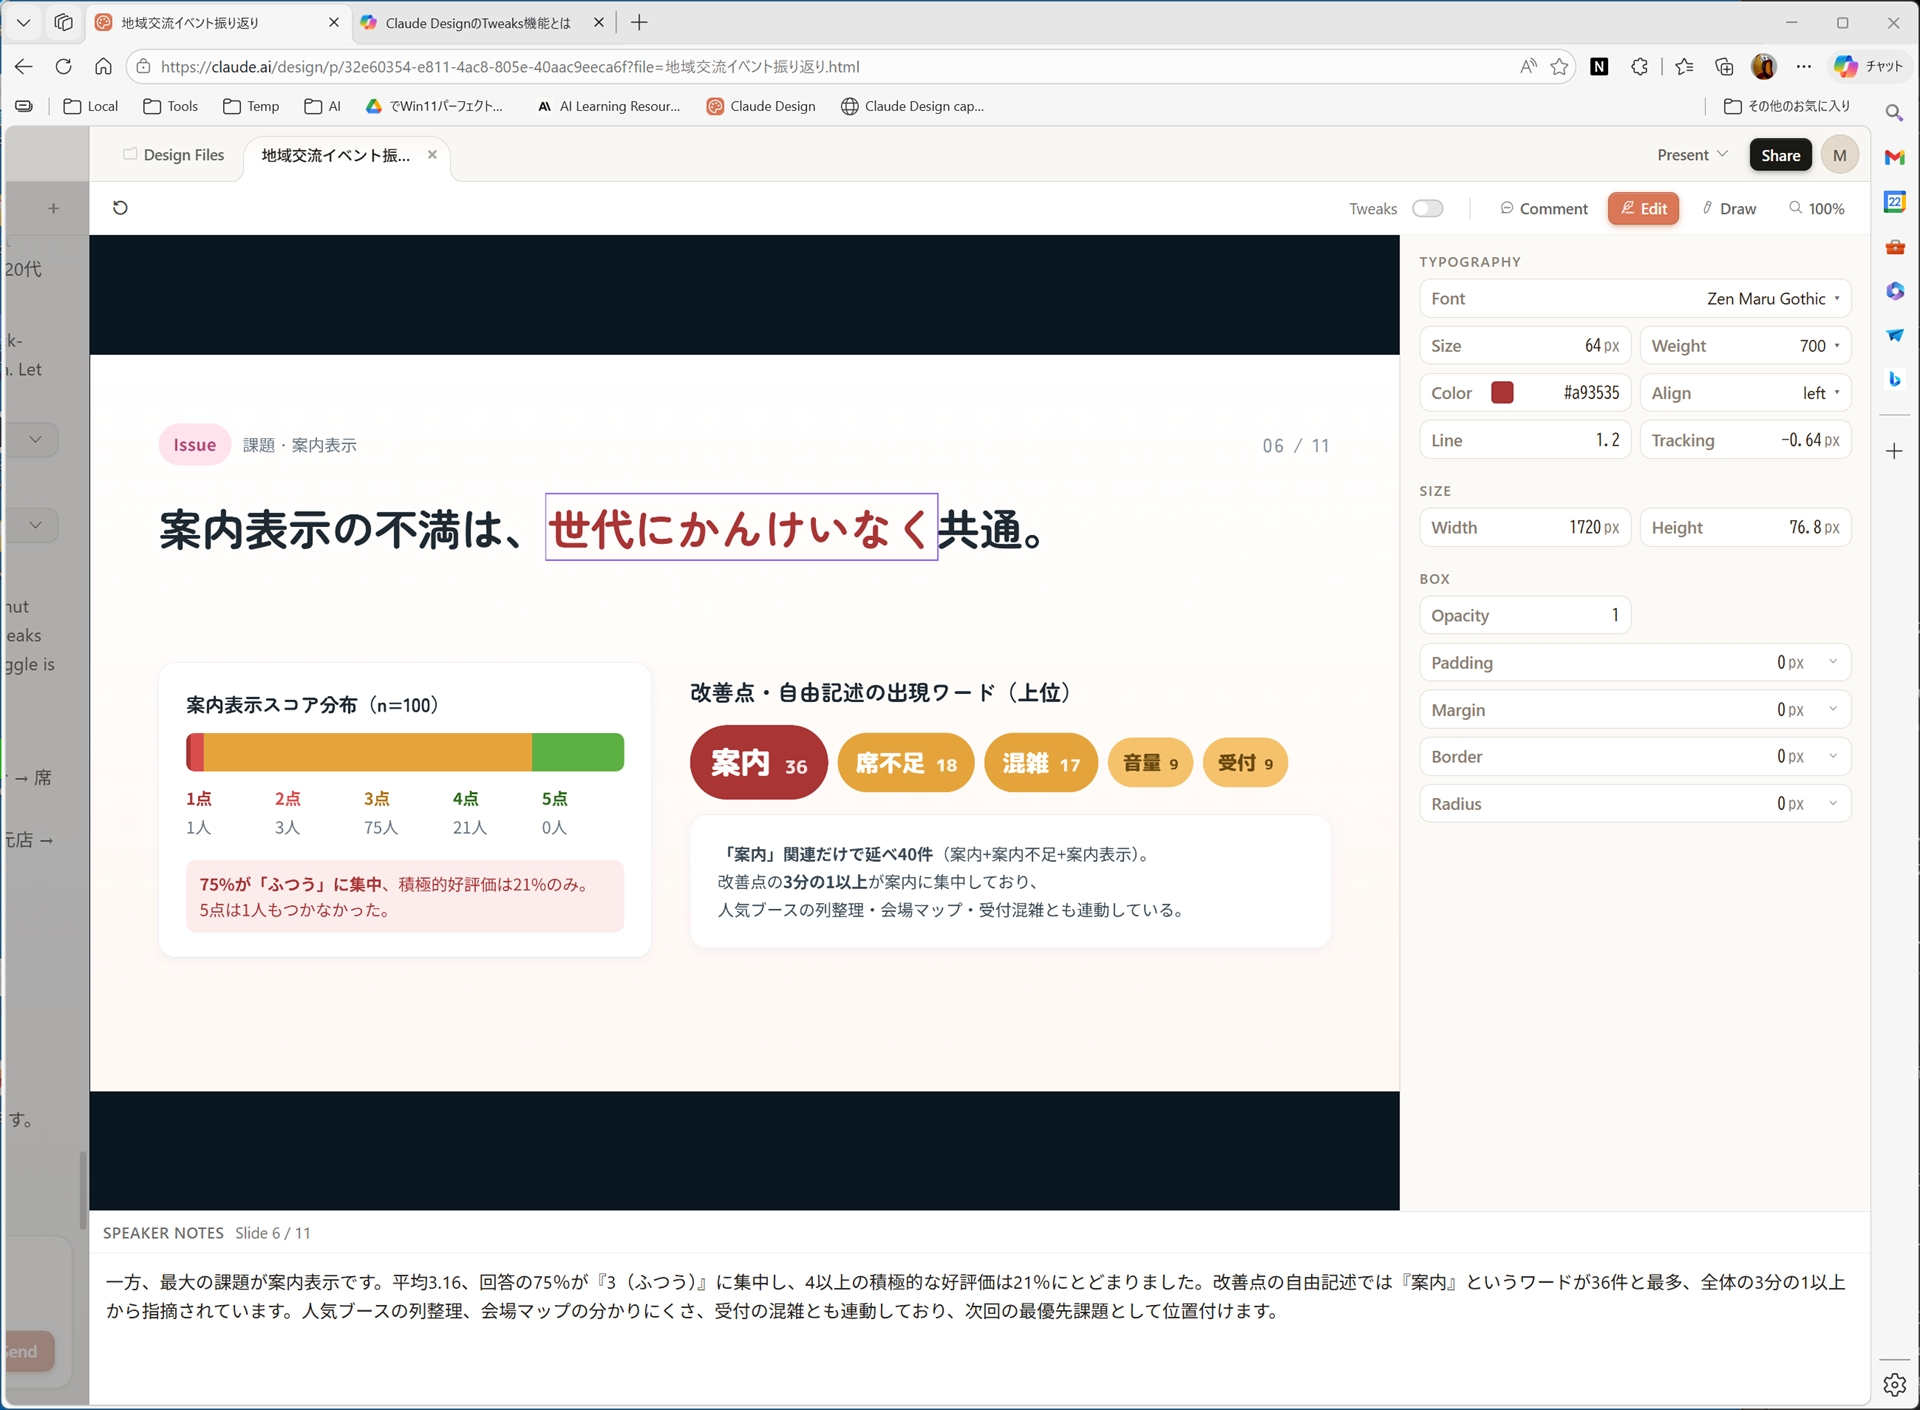
Task: Click the Opacity value field
Action: [1613, 615]
